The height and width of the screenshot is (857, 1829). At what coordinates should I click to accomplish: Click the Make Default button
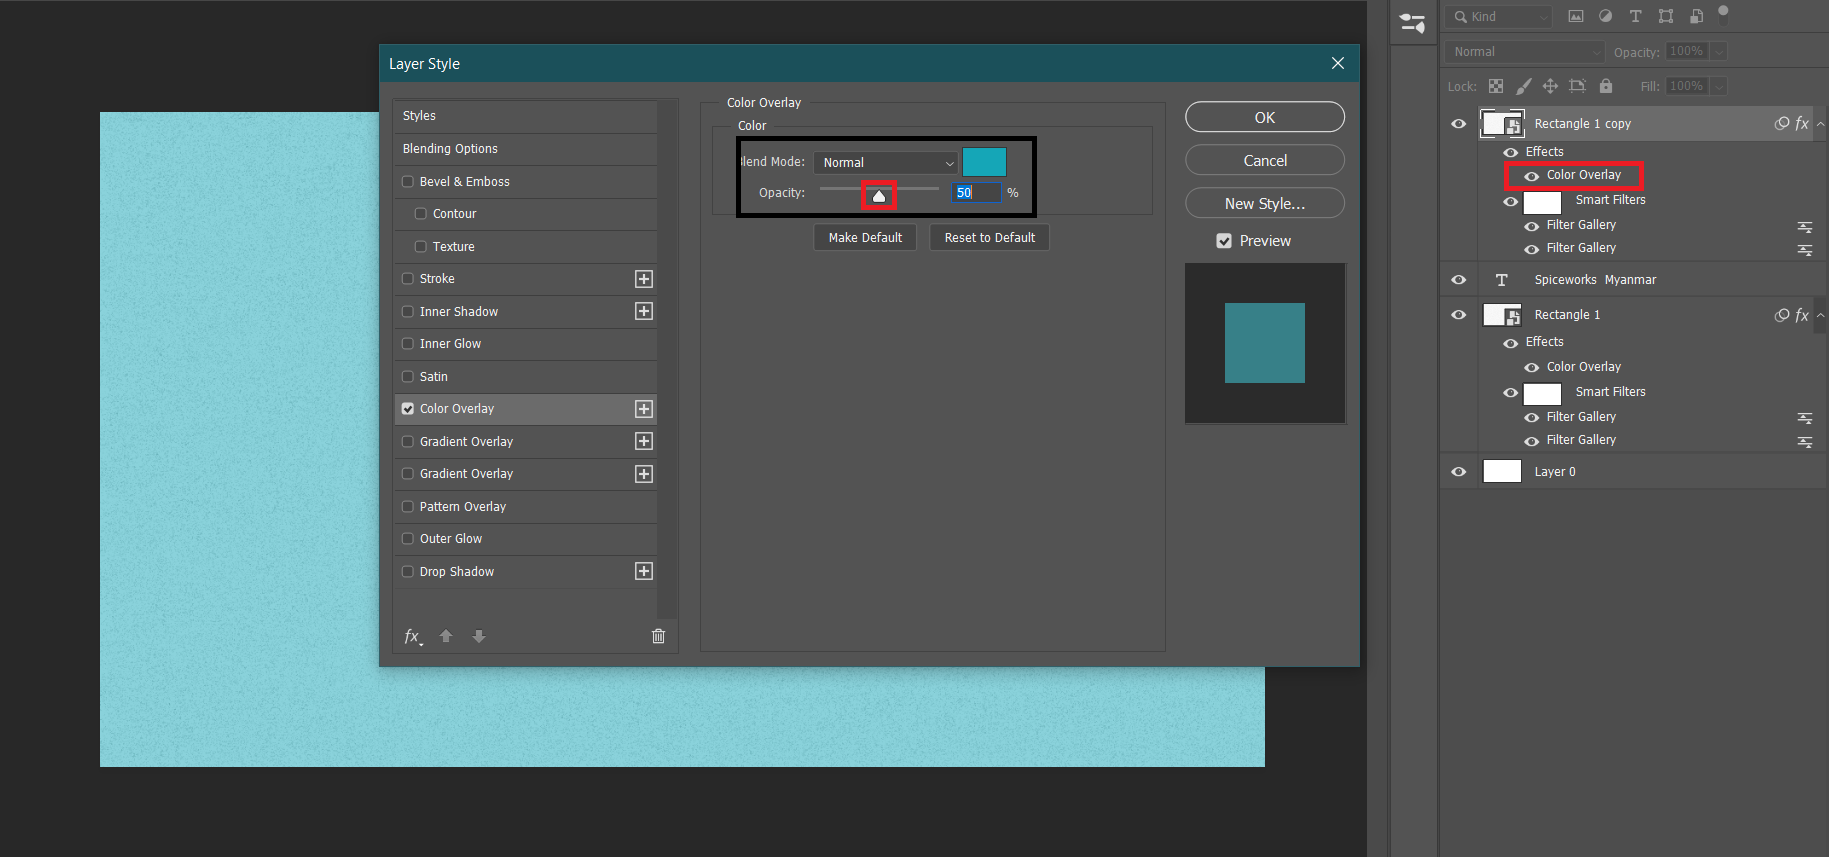pos(865,237)
